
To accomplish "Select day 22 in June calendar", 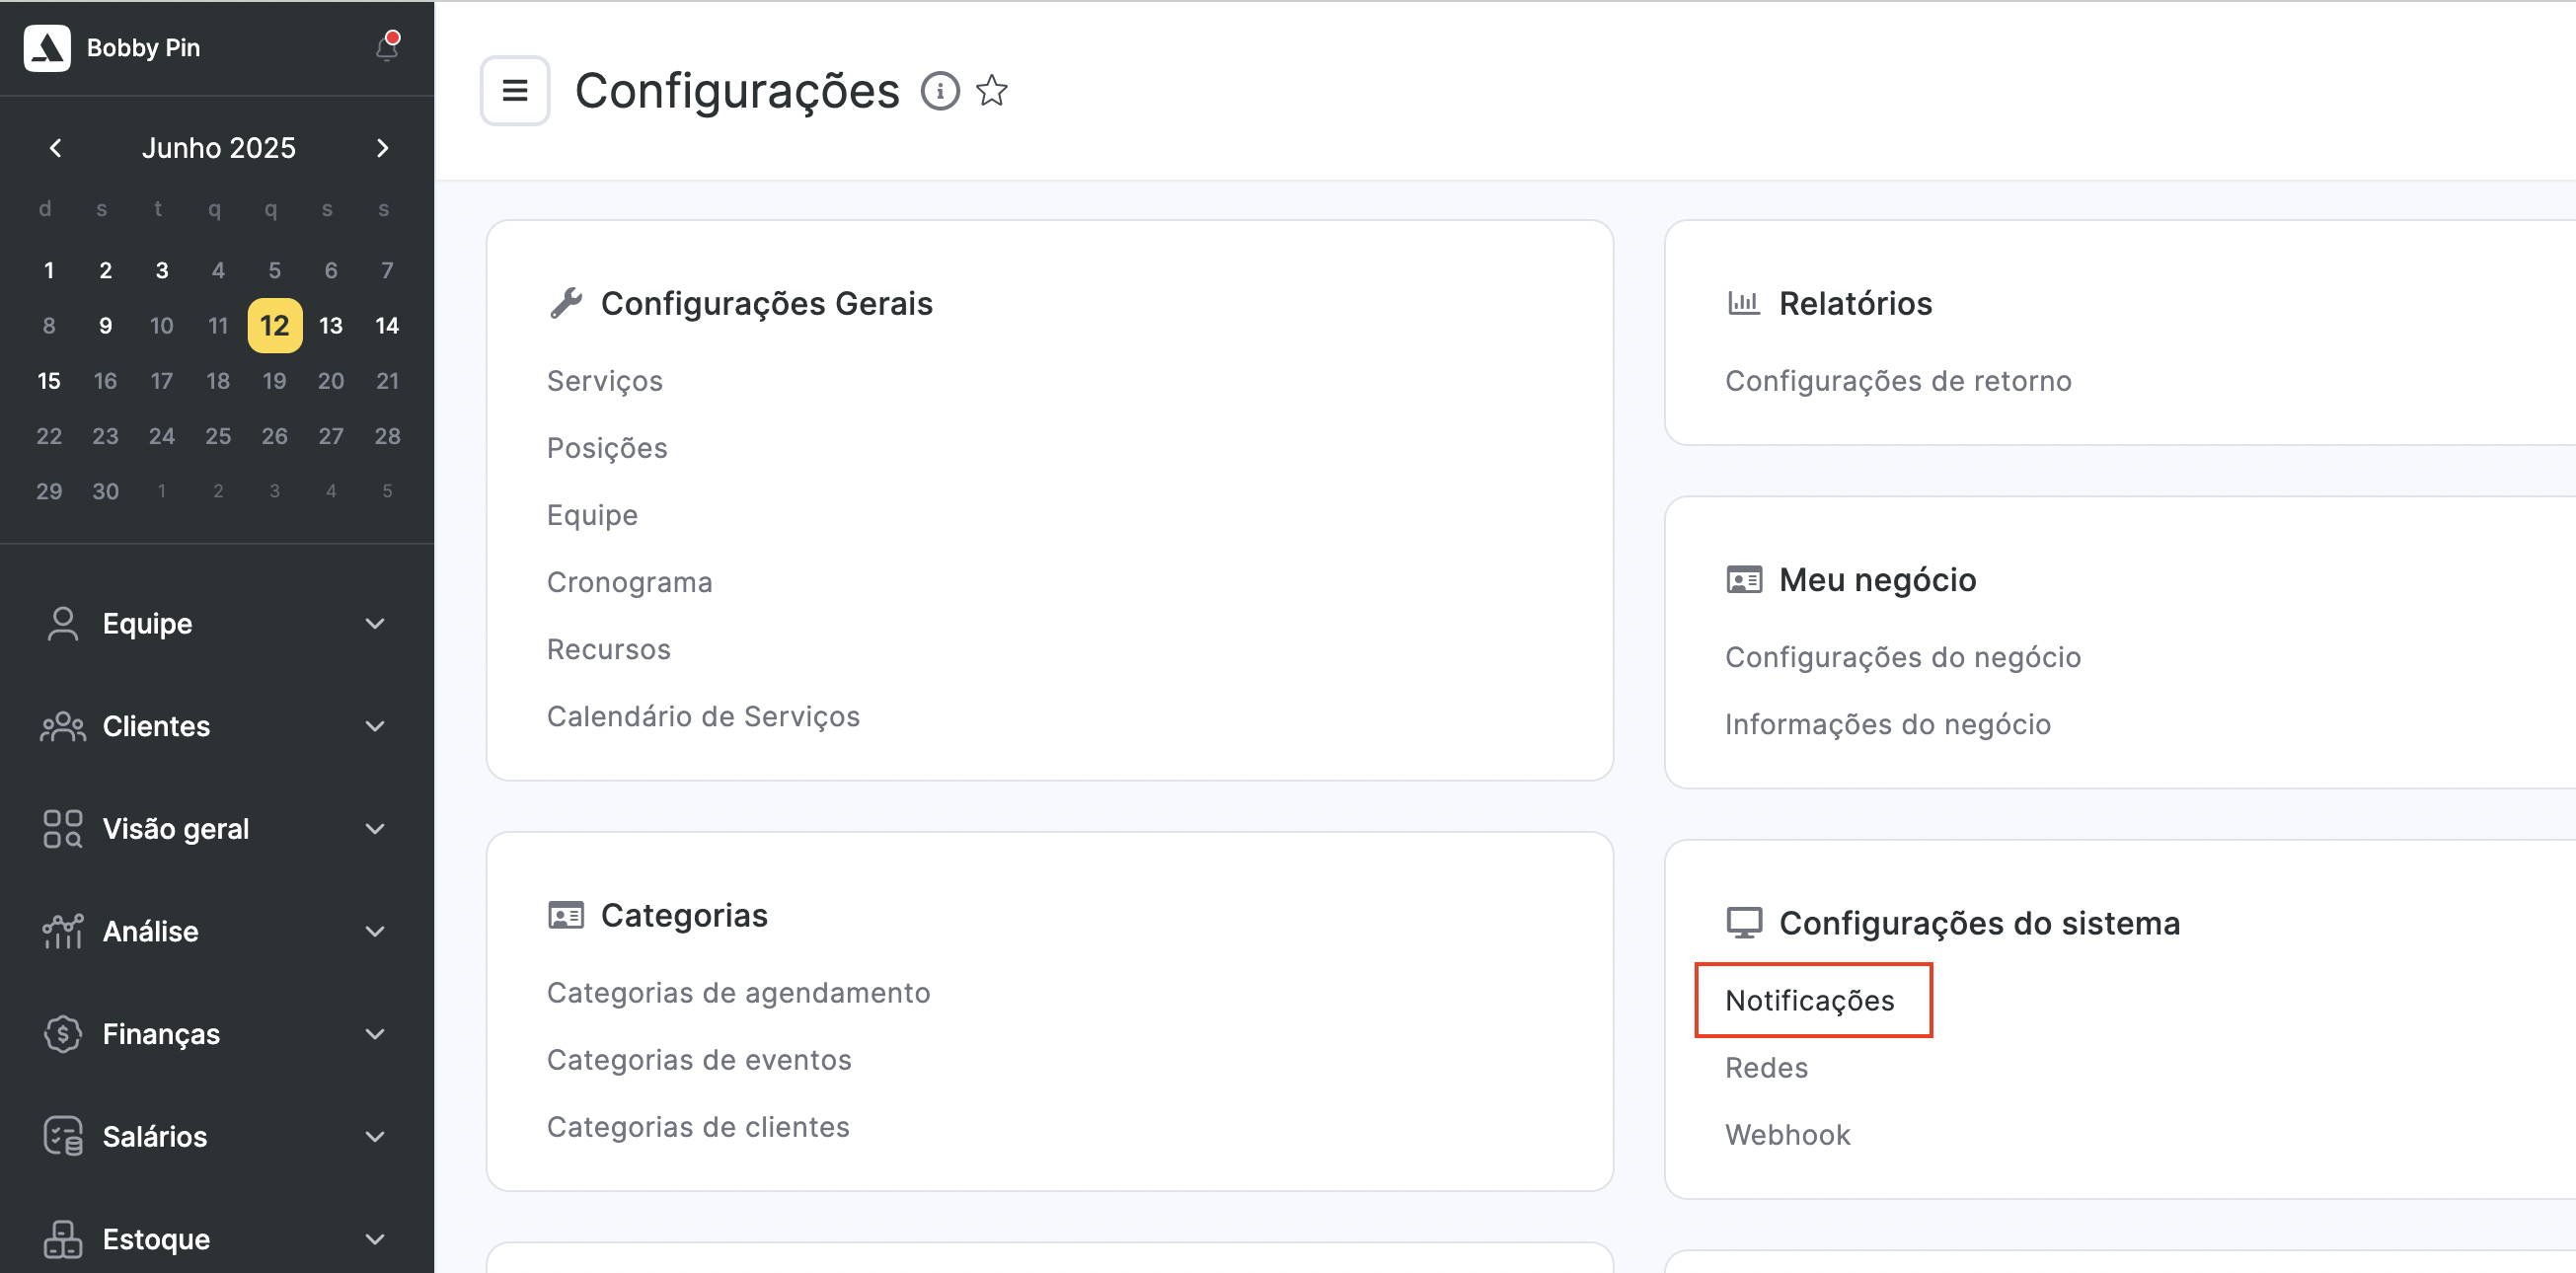I will (x=49, y=436).
